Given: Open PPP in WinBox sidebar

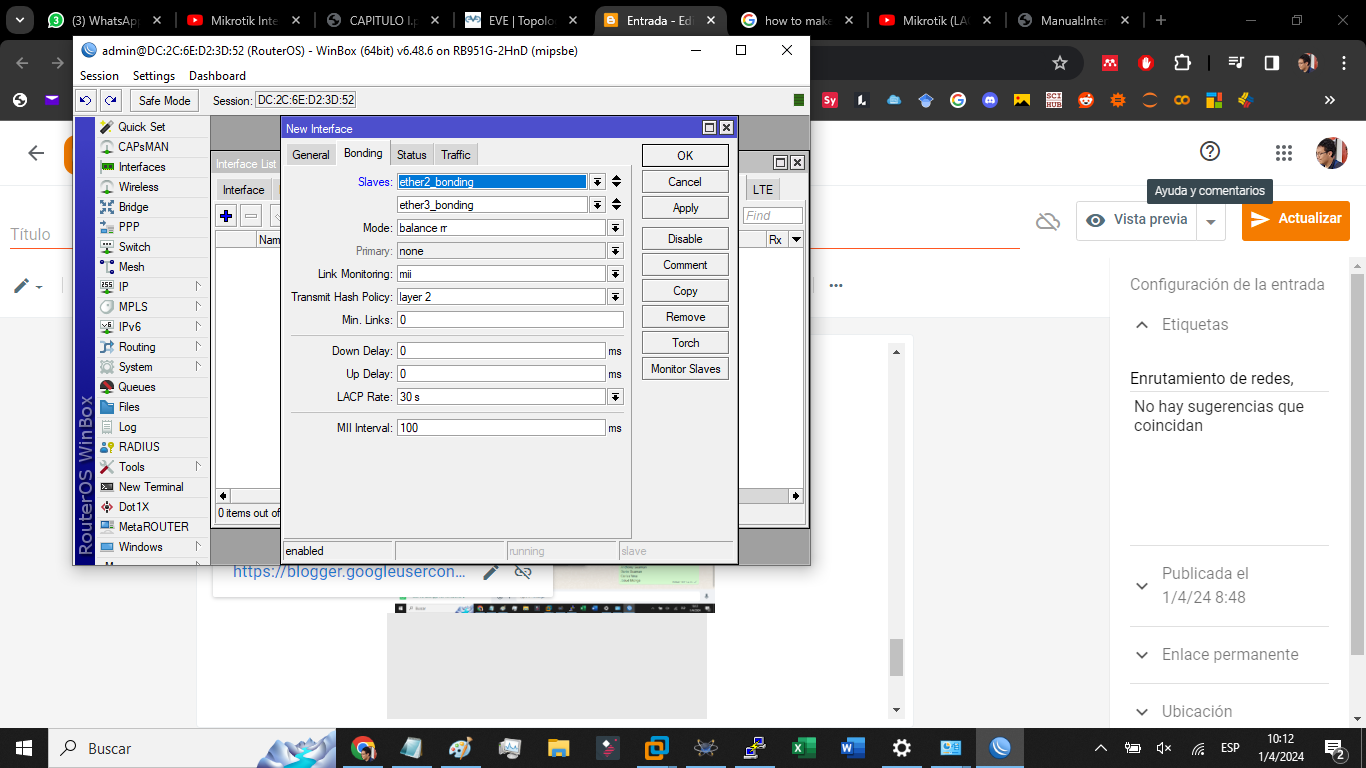Looking at the screenshot, I should pyautogui.click(x=129, y=227).
